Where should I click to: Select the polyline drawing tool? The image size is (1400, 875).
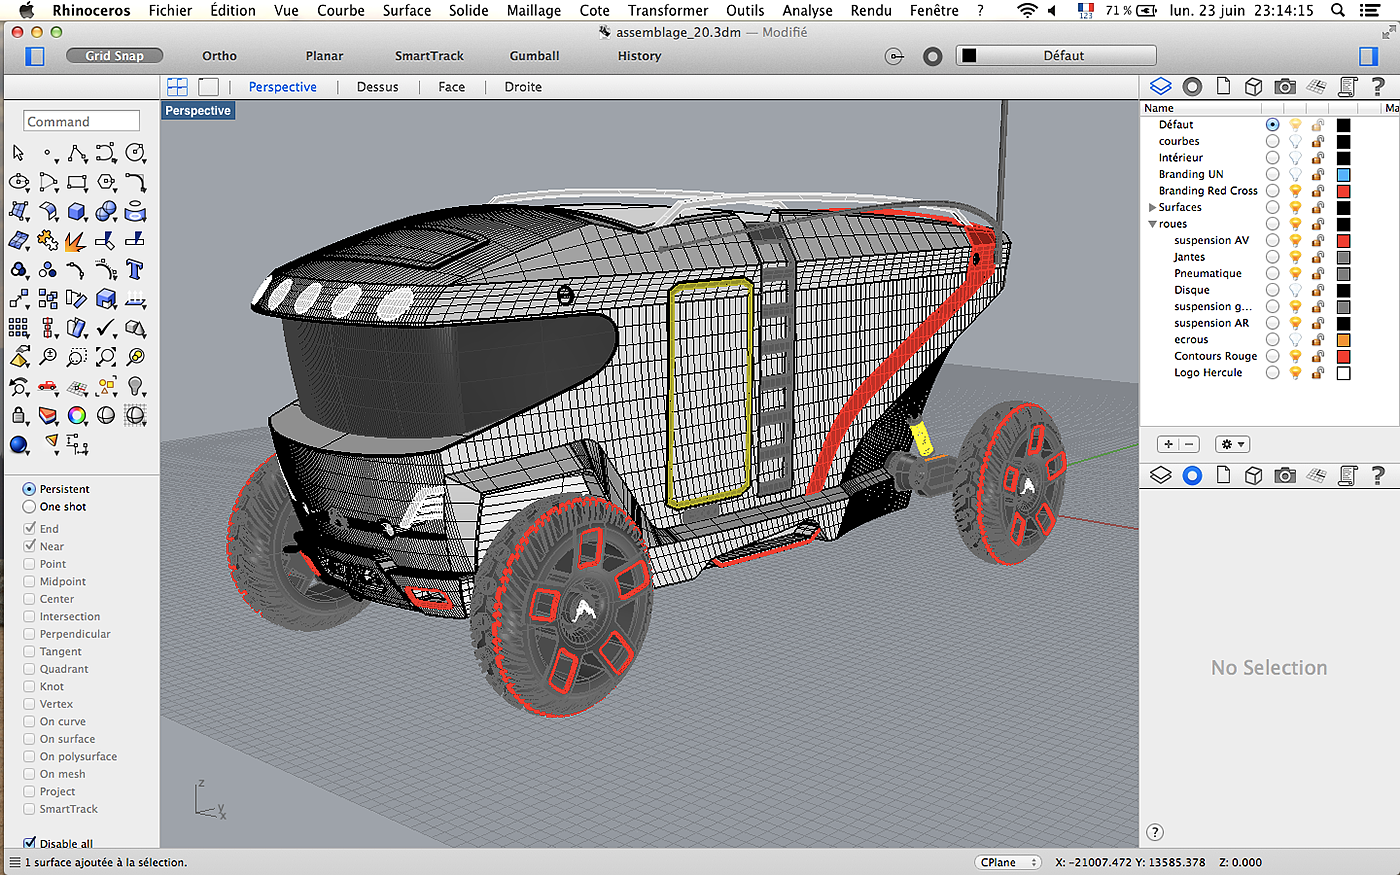click(x=77, y=153)
